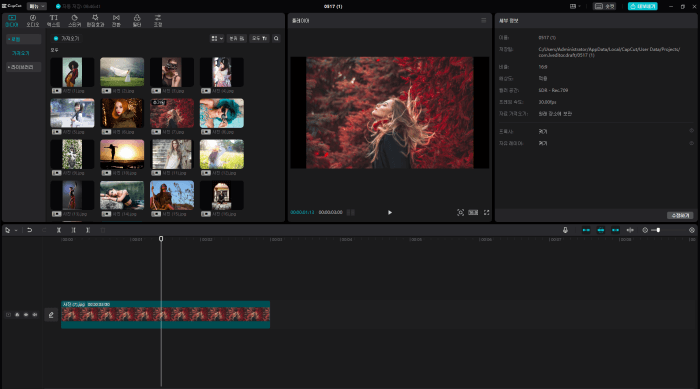The width and height of the screenshot is (700, 389).
Task: Click info icon beside 프록시 row
Action: [x=692, y=131]
